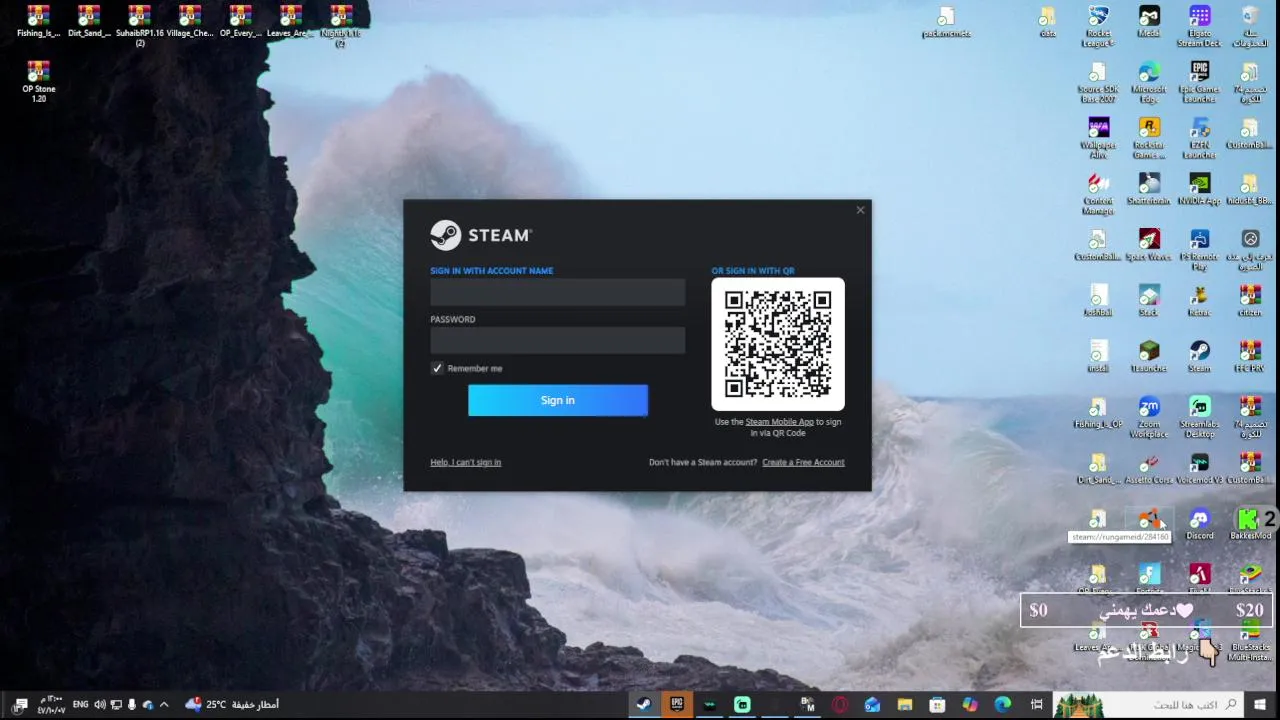Select the TLauncher Minecraft desktop icon
Viewport: 1280px width, 720px height.
(x=1149, y=358)
